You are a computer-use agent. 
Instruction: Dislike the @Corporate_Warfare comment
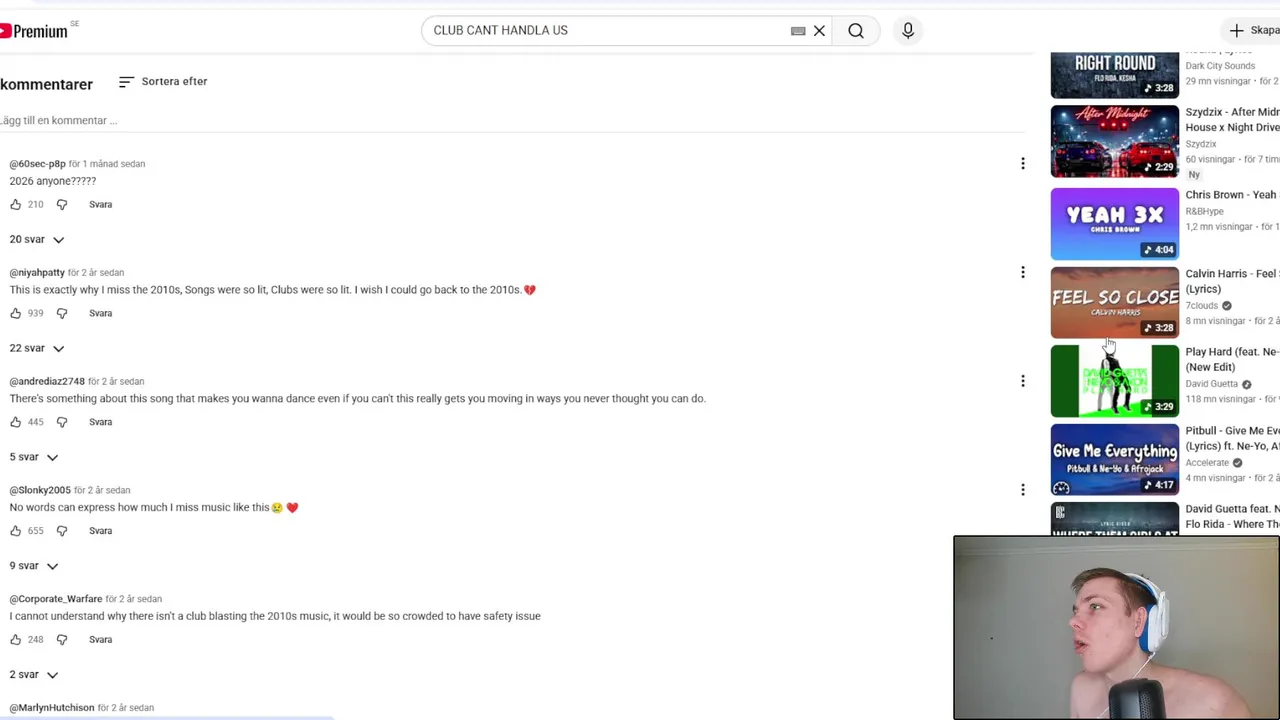[x=62, y=641]
